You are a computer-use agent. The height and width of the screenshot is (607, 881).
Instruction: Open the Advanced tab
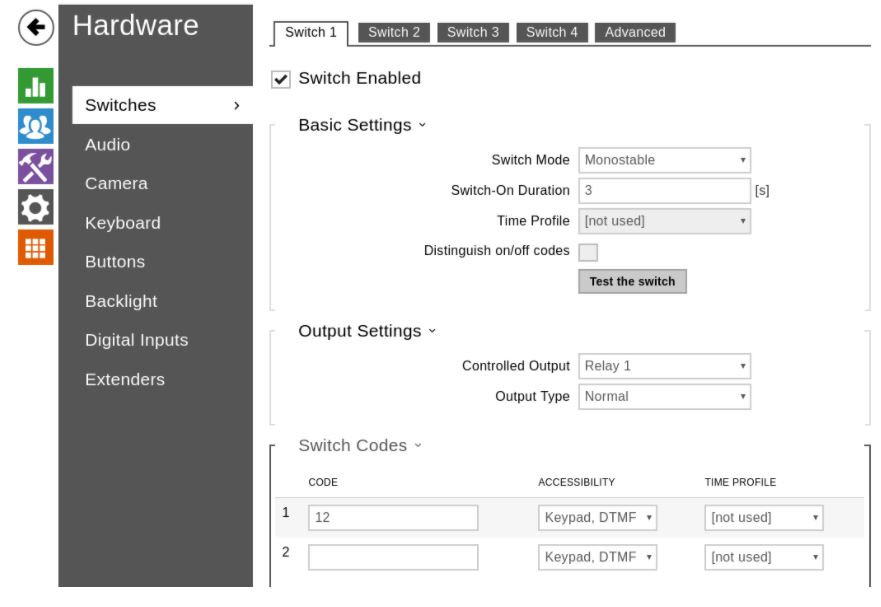point(635,32)
